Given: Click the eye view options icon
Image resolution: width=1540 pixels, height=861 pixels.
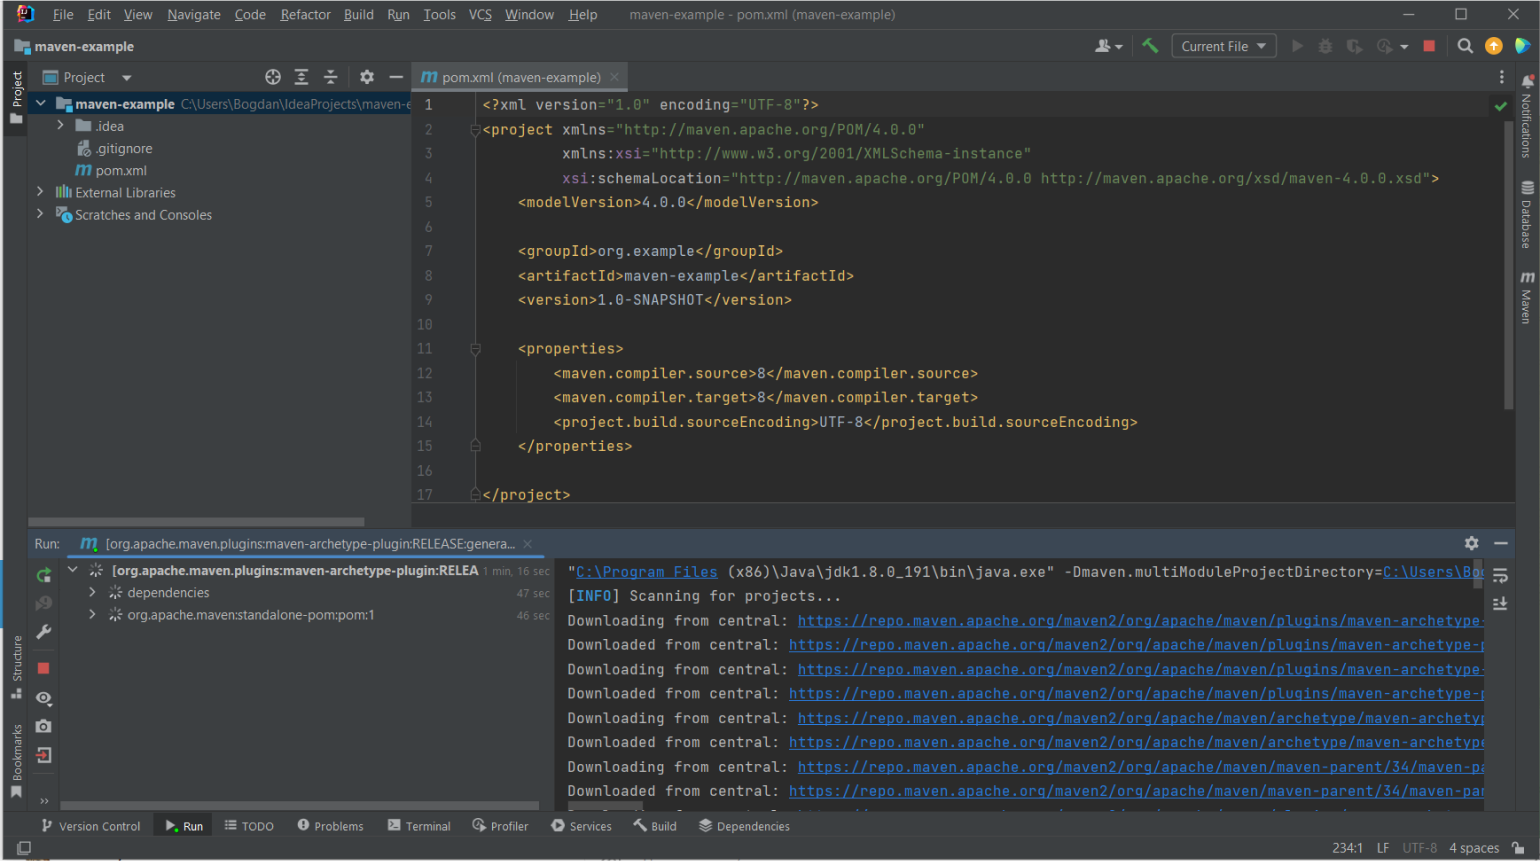Looking at the screenshot, I should click(43, 698).
